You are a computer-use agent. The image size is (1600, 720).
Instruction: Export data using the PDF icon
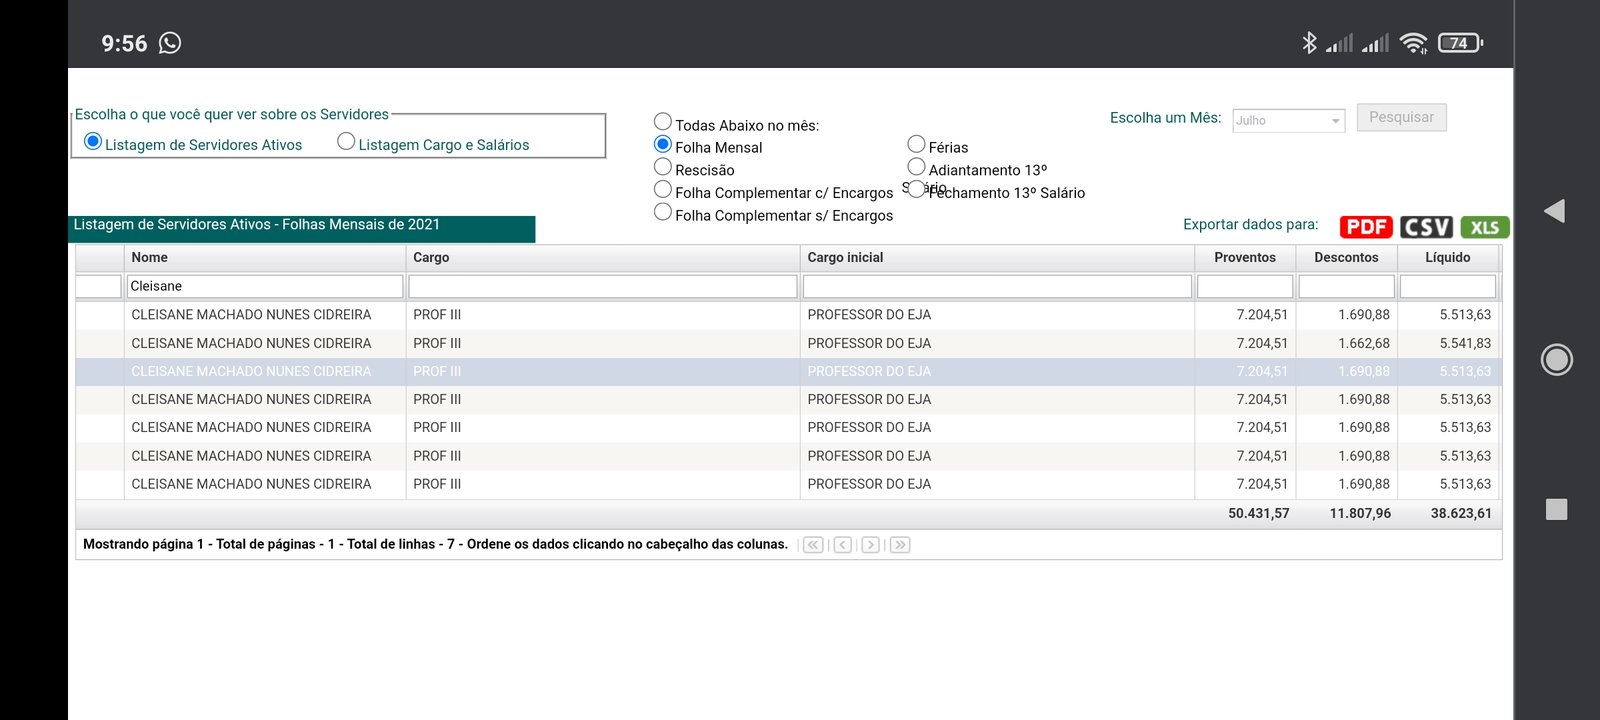pyautogui.click(x=1366, y=227)
